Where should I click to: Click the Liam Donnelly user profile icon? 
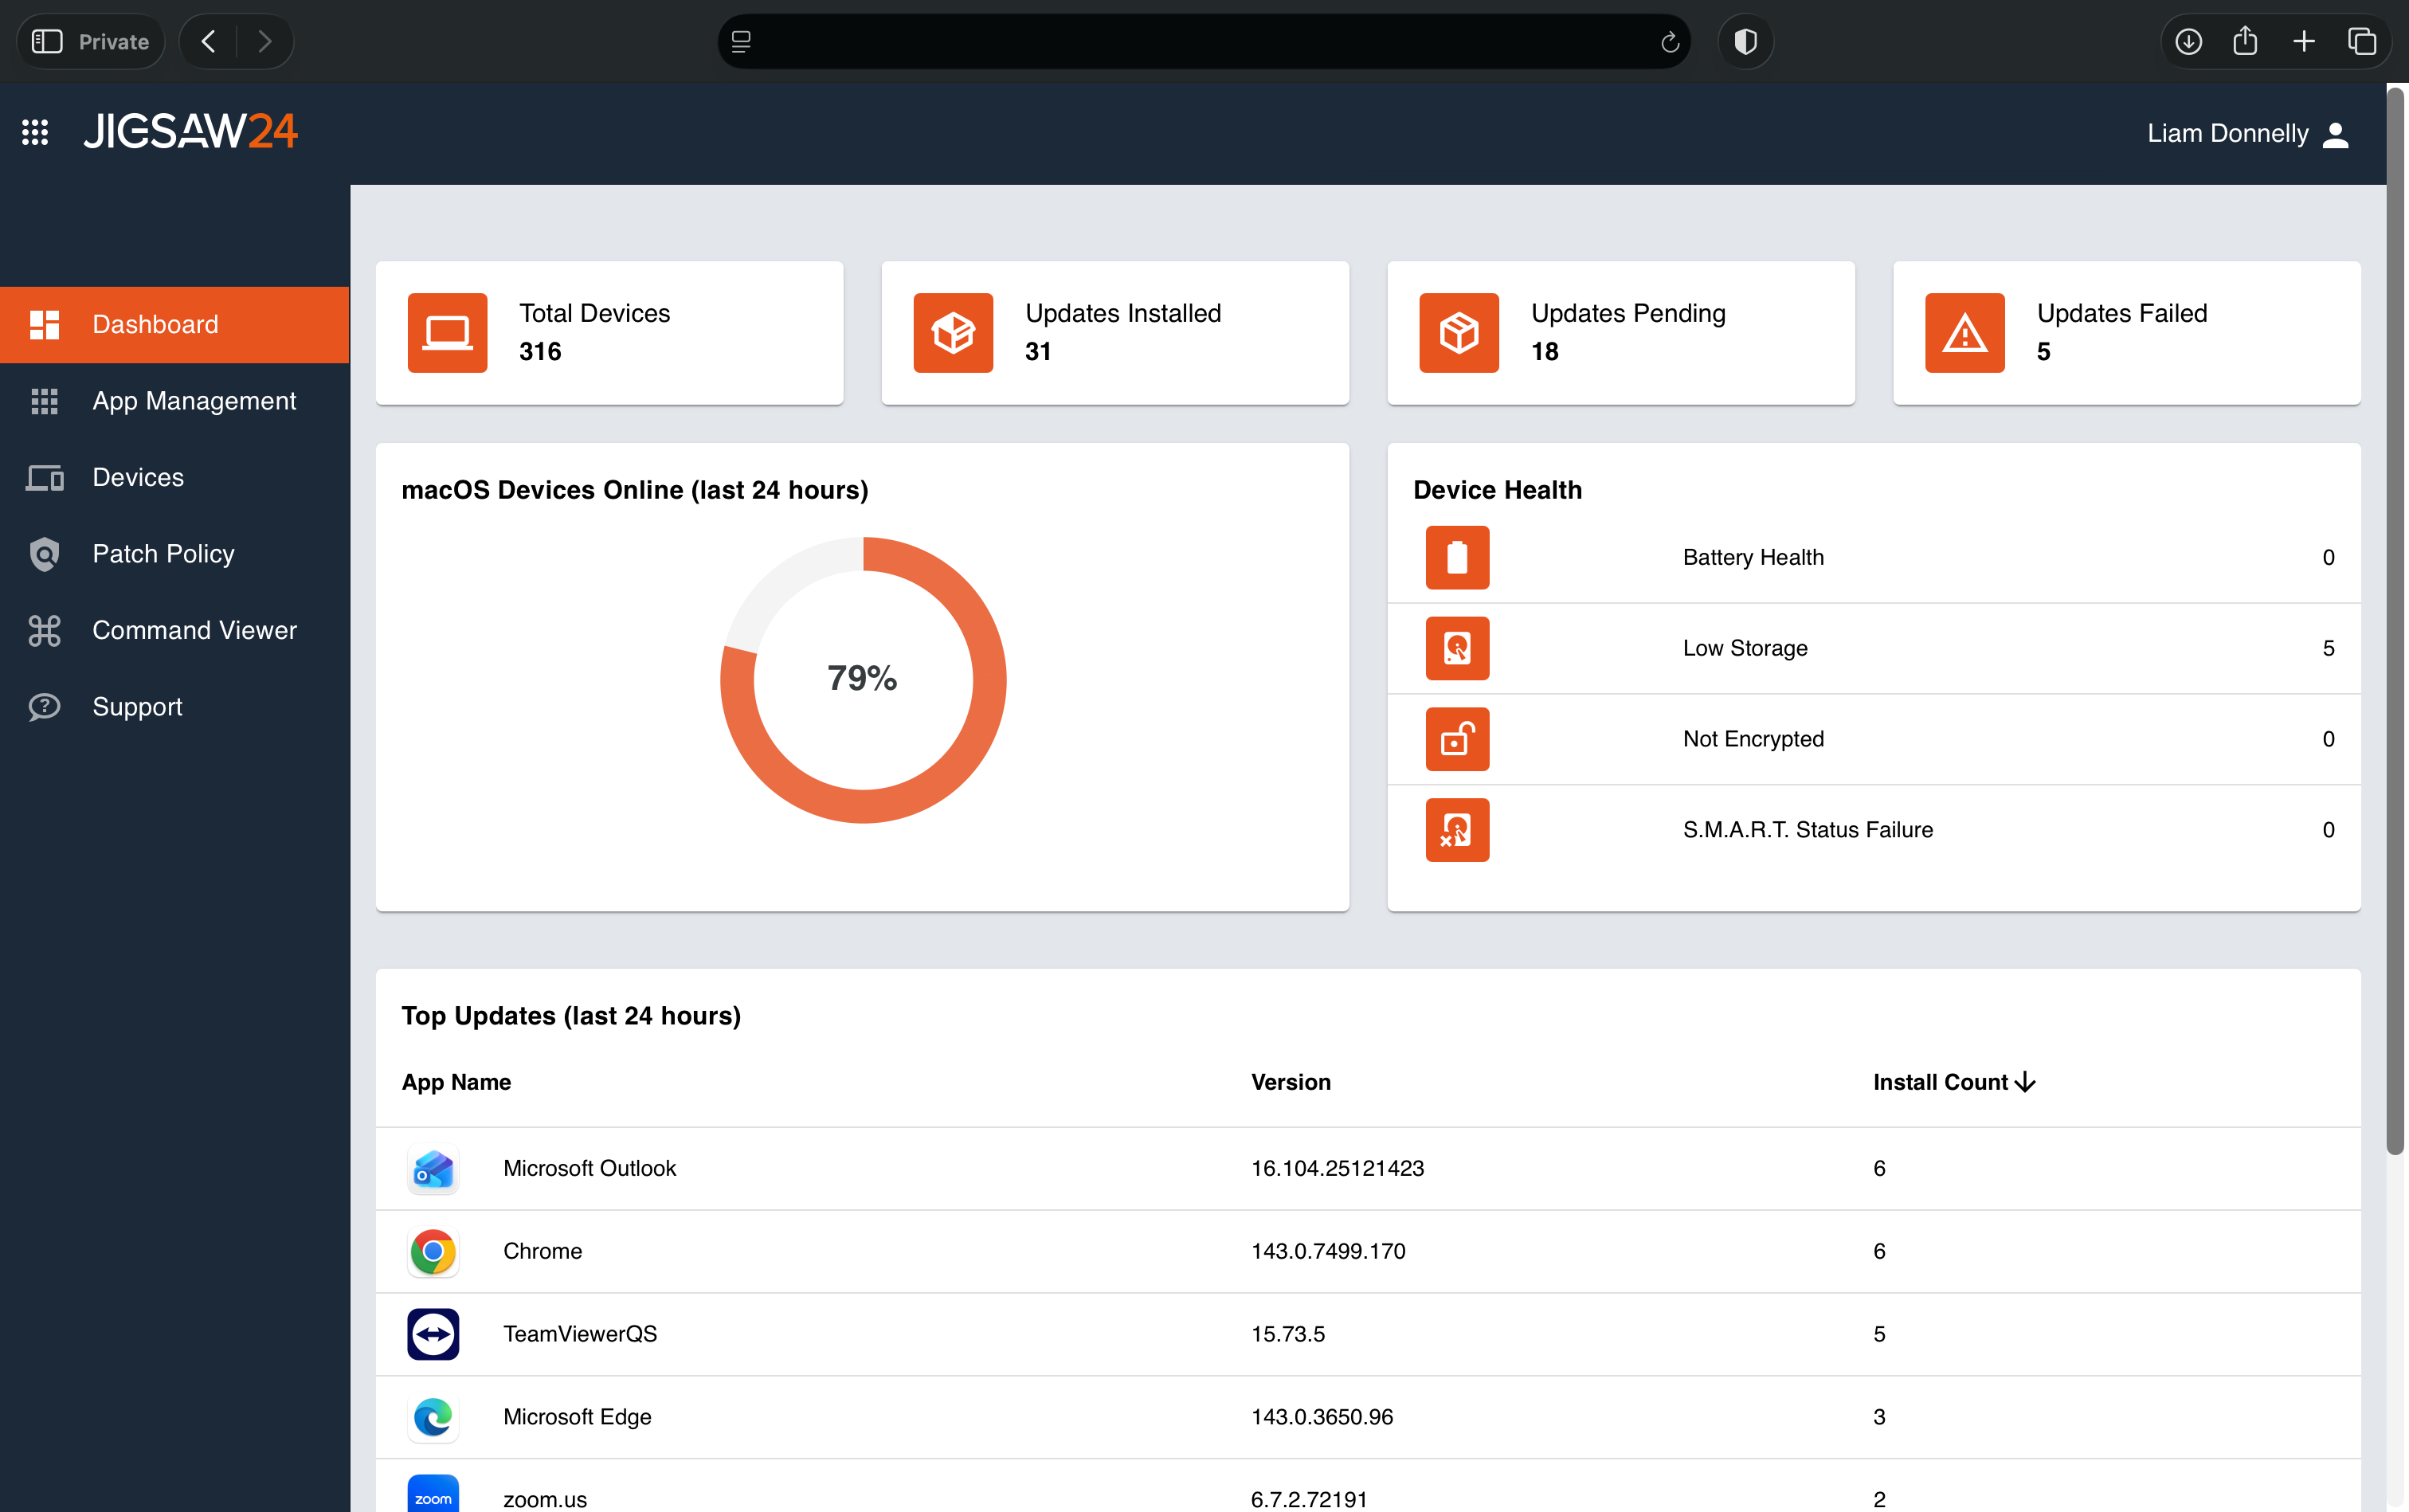(2335, 134)
